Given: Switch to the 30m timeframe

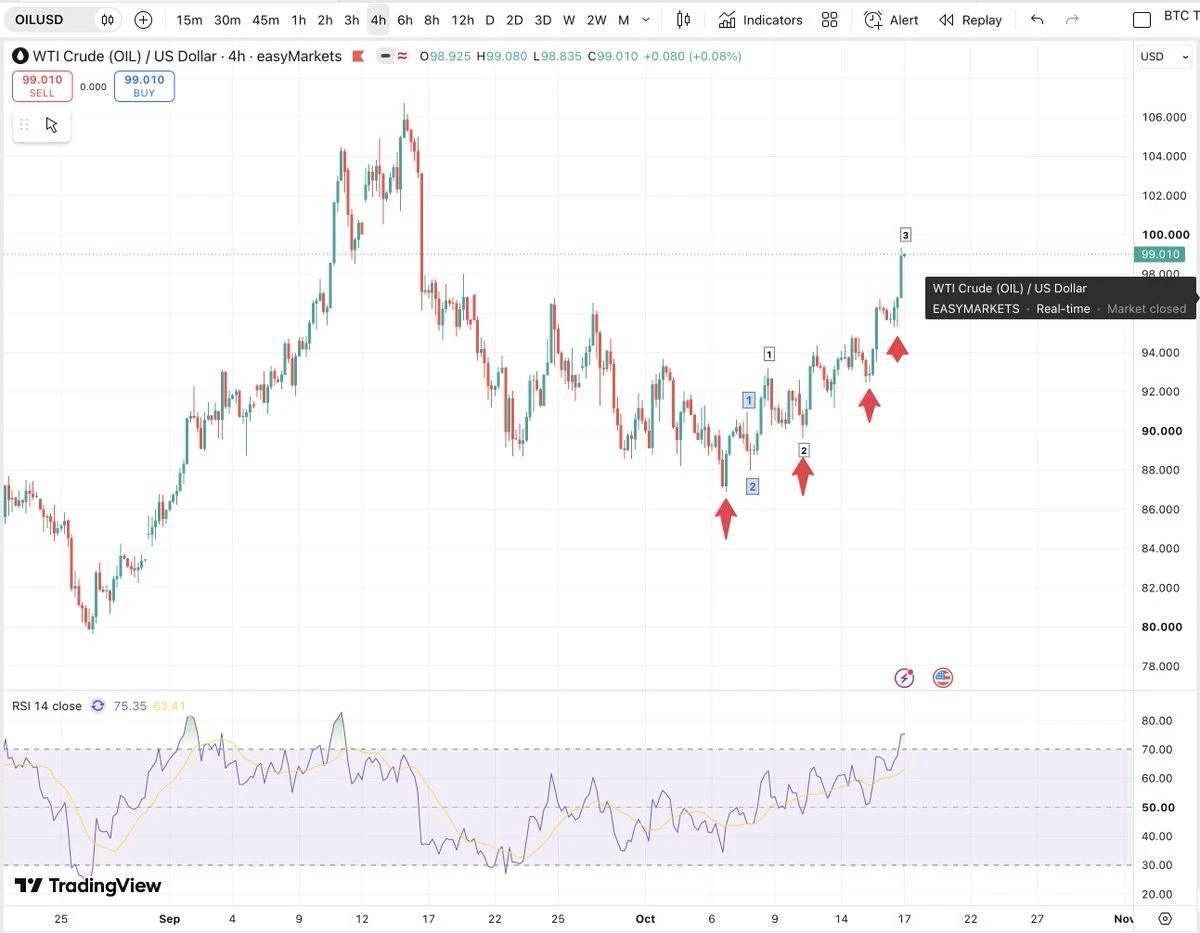Looking at the screenshot, I should 227,20.
